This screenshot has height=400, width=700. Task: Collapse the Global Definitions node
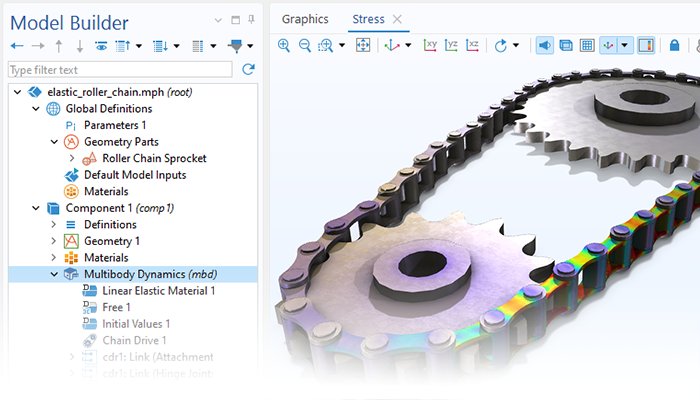tap(36, 108)
